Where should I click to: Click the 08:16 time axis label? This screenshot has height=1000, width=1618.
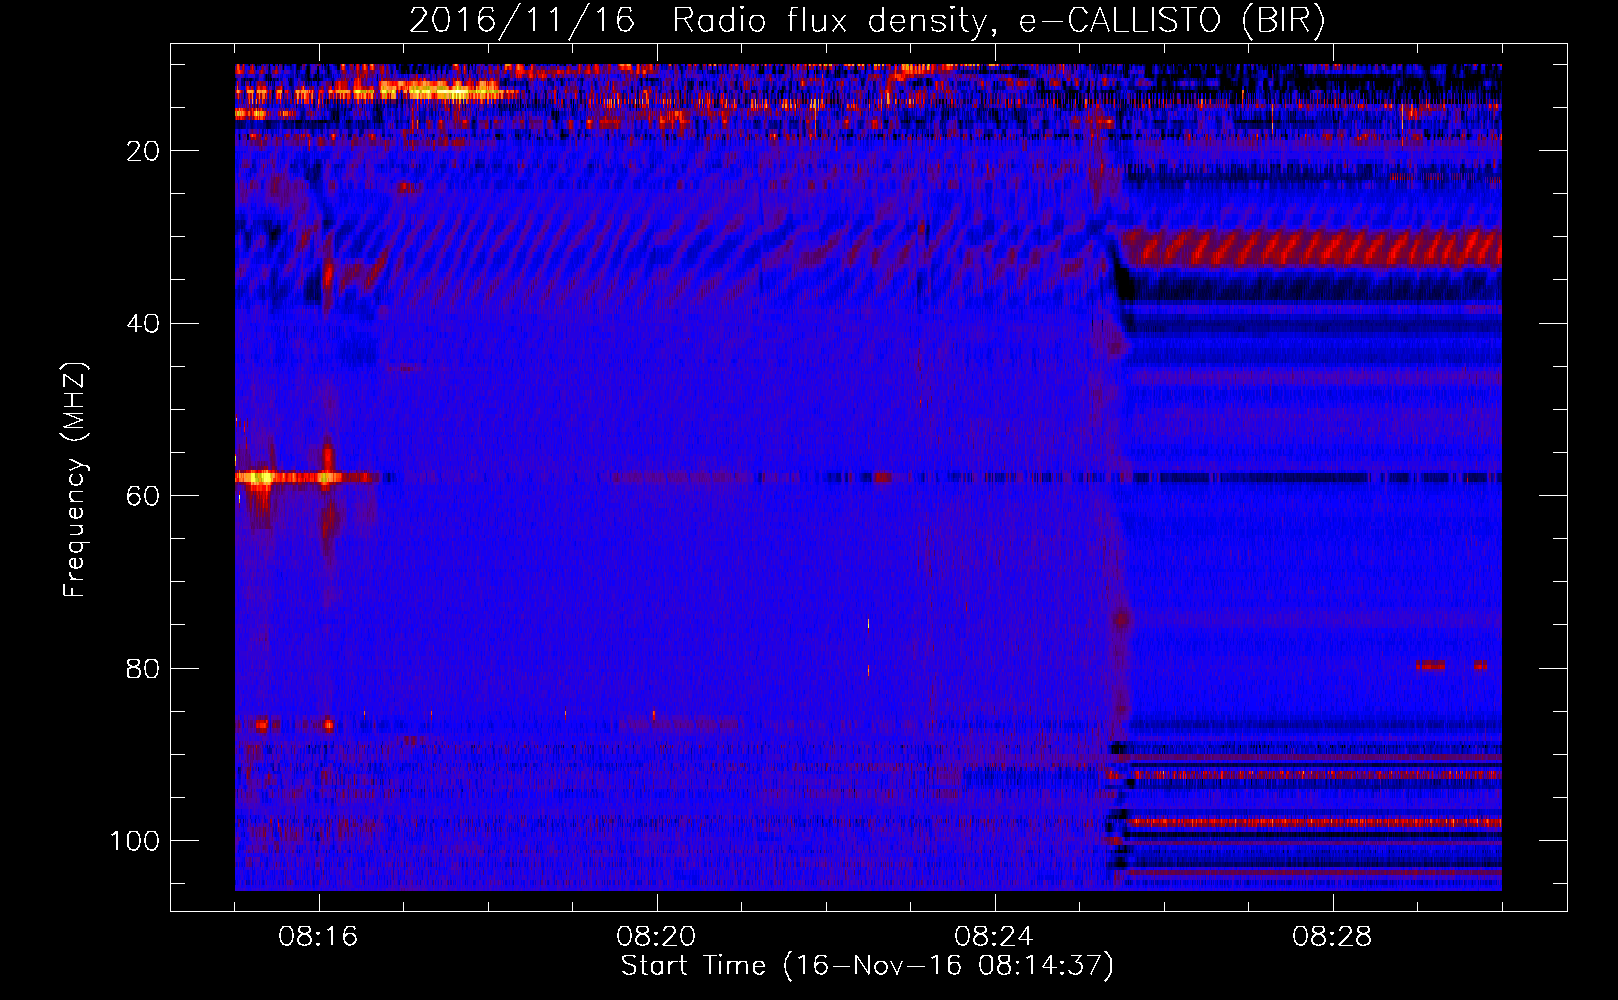318,937
